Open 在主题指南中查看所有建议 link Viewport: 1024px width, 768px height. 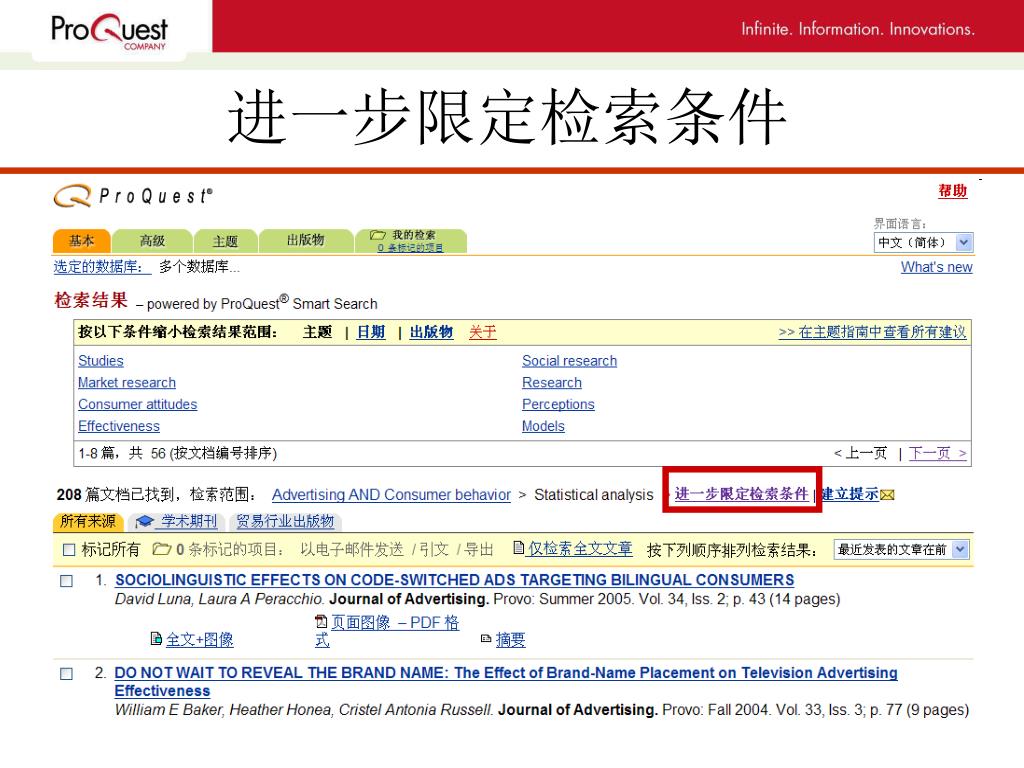click(872, 332)
